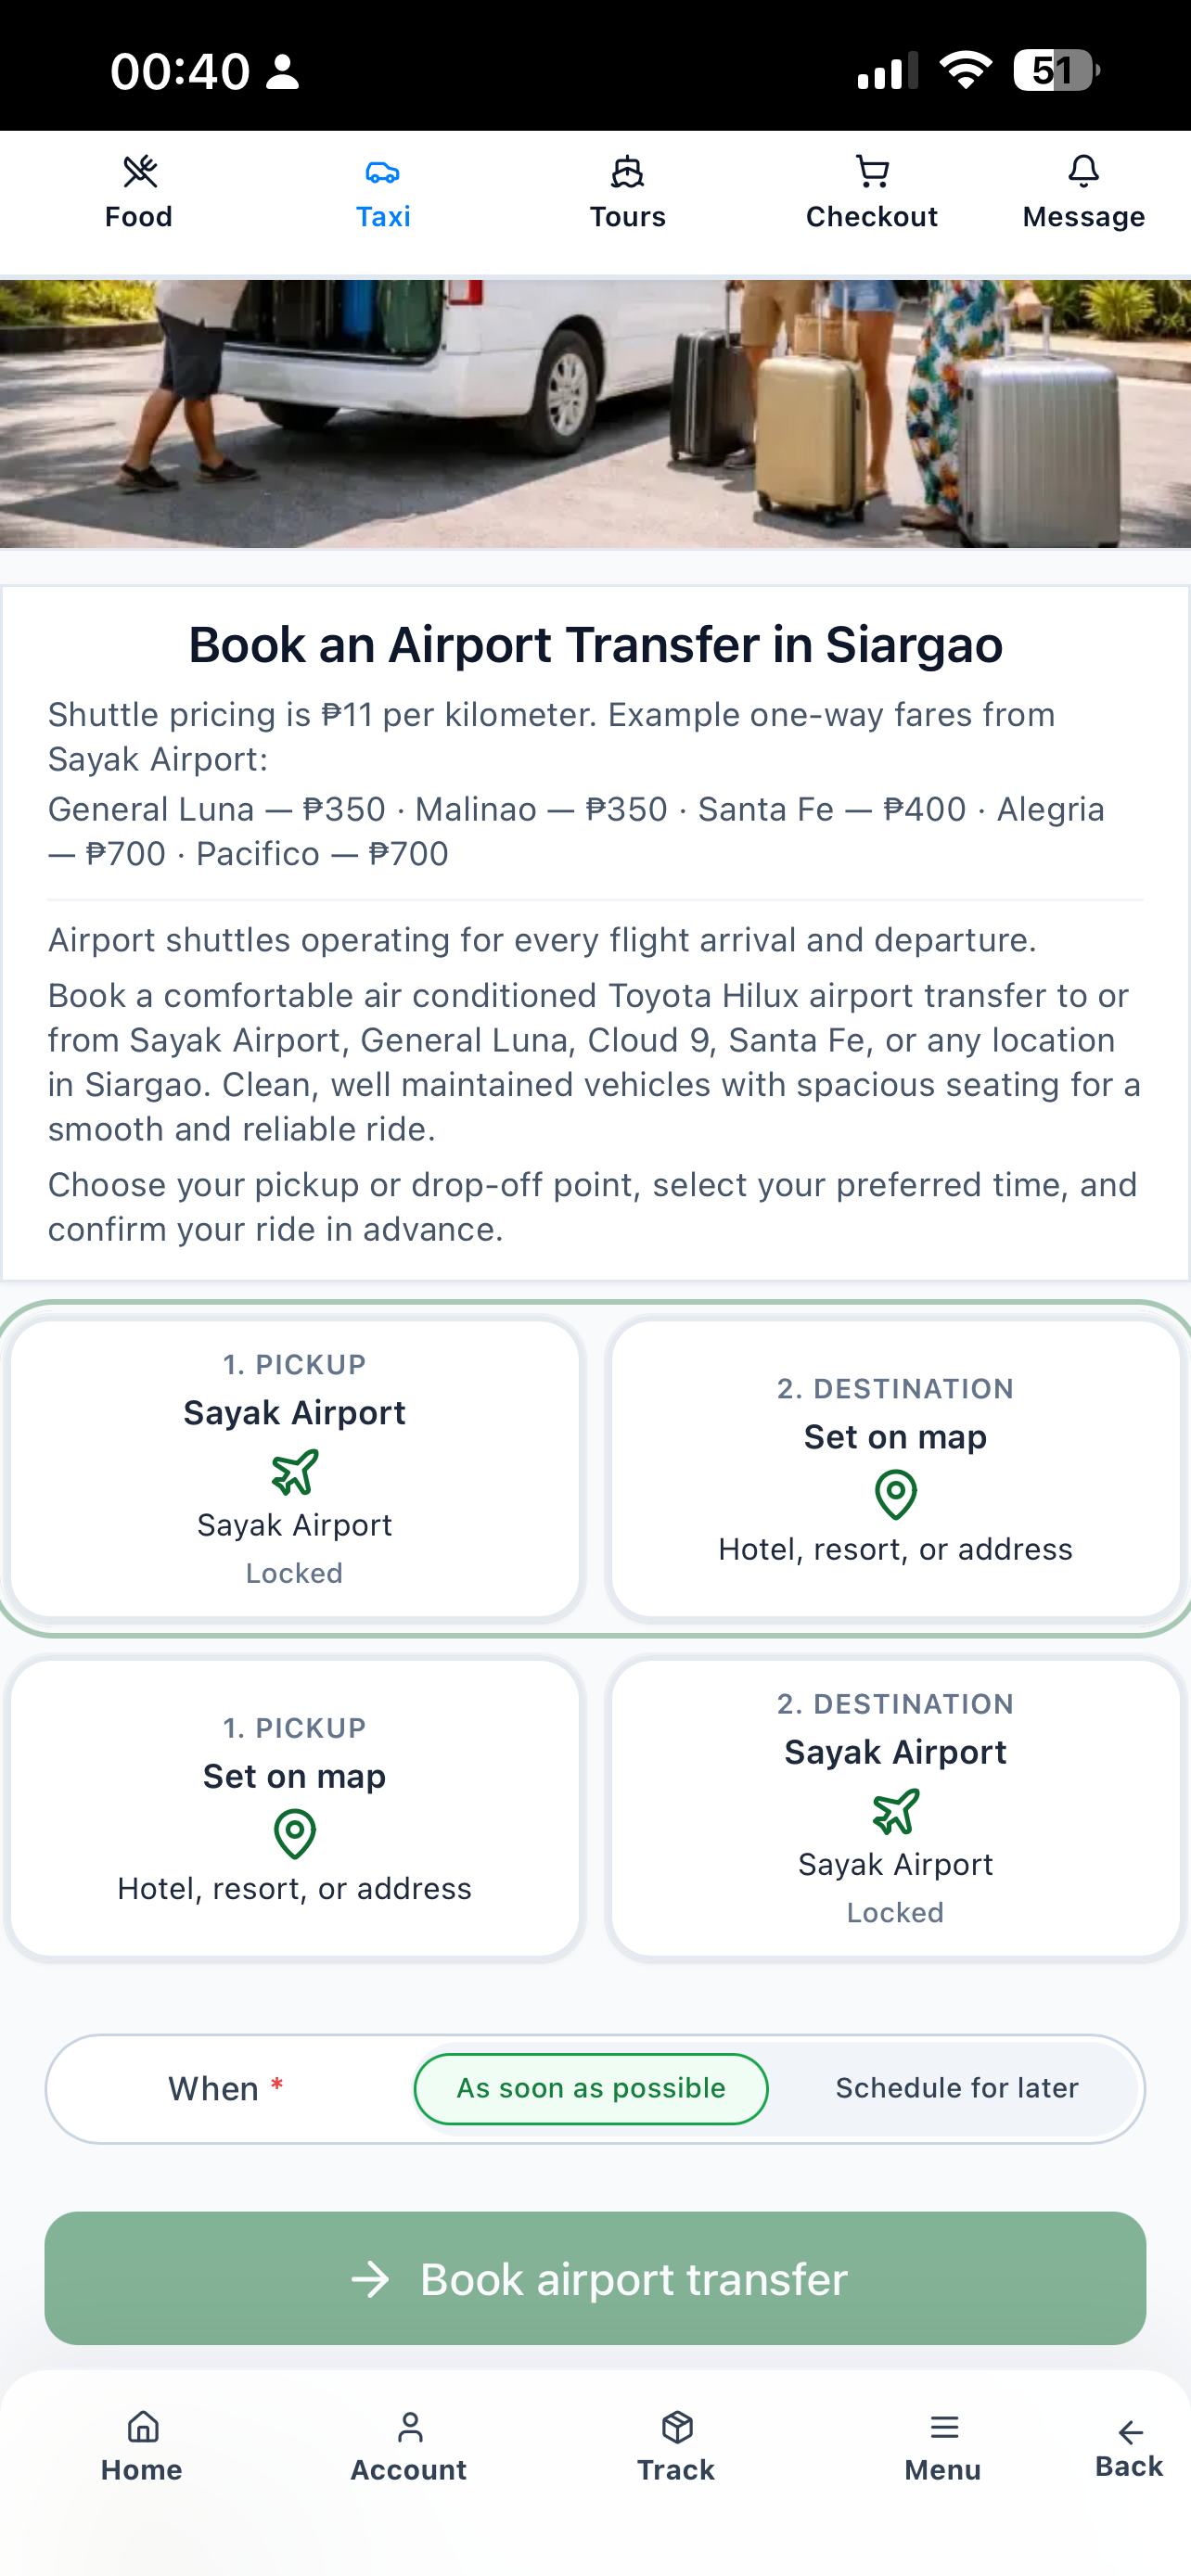The width and height of the screenshot is (1191, 2576).
Task: Click Book airport transfer button
Action: 595,2279
